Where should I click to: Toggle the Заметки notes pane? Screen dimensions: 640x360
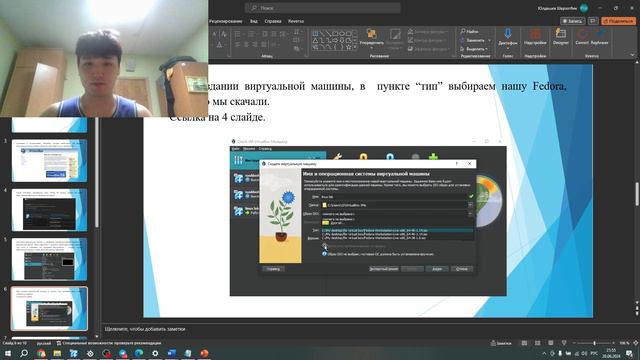(x=501, y=343)
